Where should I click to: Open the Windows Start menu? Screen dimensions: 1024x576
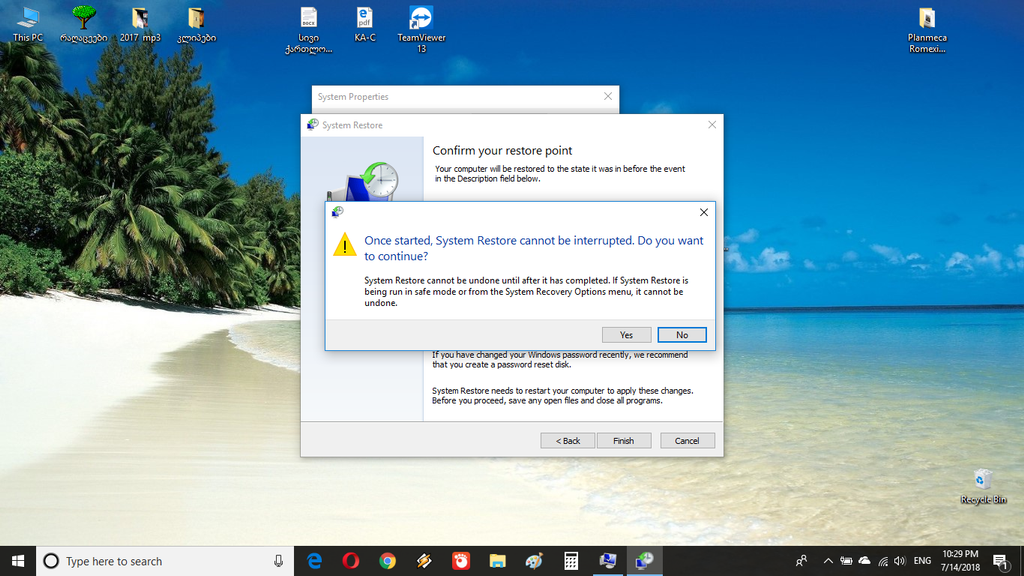point(18,561)
